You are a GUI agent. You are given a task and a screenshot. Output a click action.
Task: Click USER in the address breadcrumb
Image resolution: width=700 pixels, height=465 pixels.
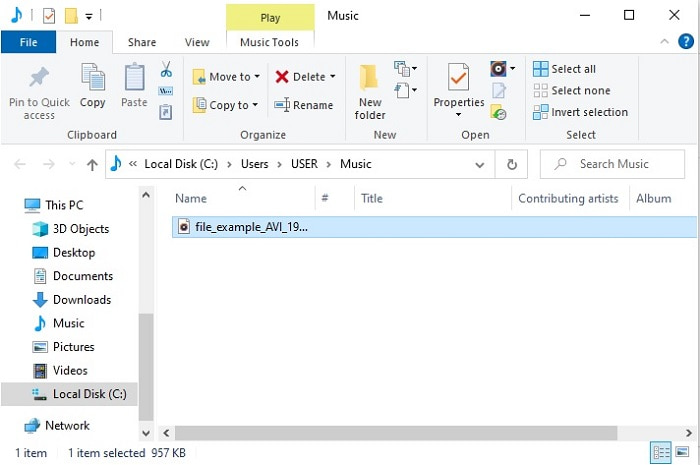click(x=304, y=164)
